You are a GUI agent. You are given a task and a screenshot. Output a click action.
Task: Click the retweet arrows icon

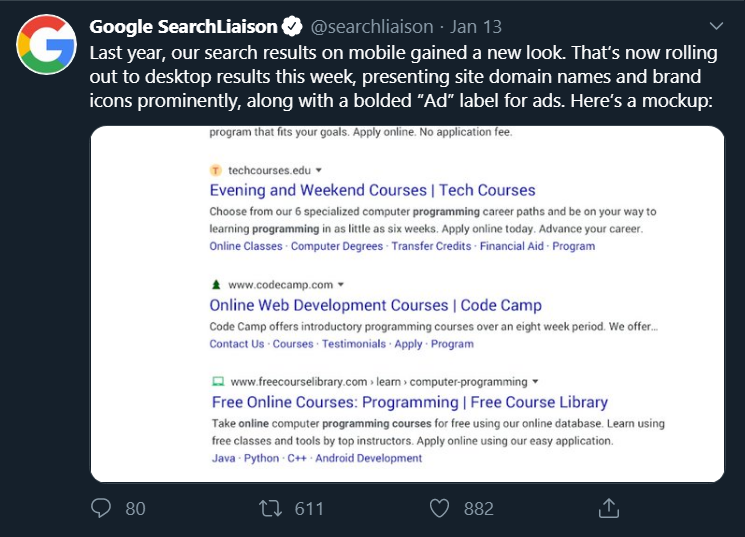point(270,508)
